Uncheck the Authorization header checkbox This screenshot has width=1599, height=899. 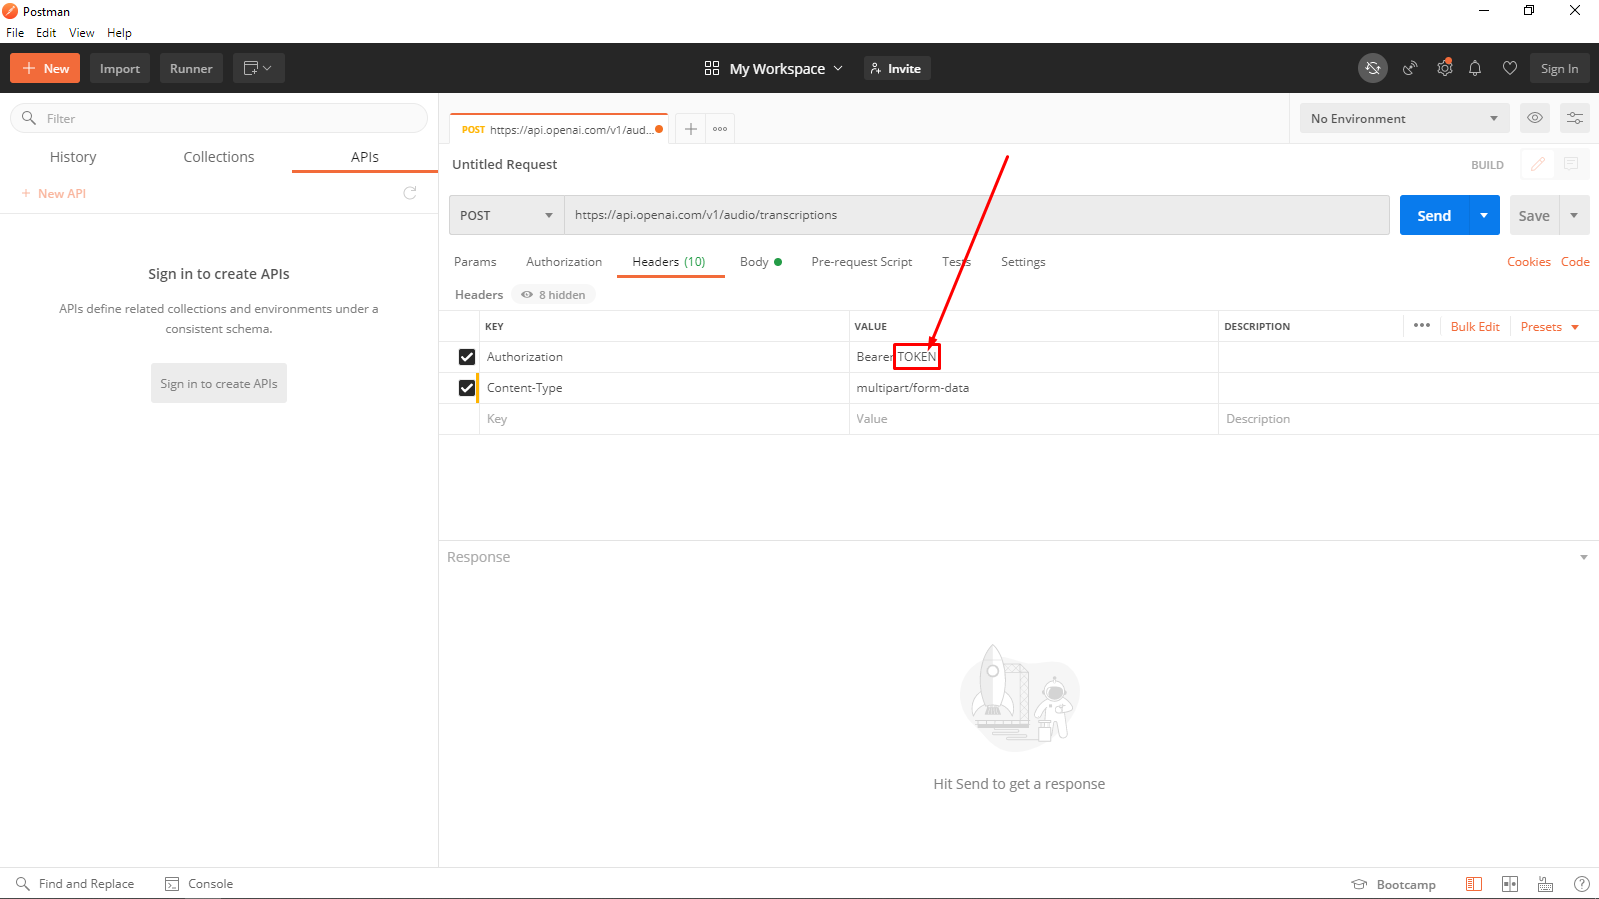click(467, 357)
